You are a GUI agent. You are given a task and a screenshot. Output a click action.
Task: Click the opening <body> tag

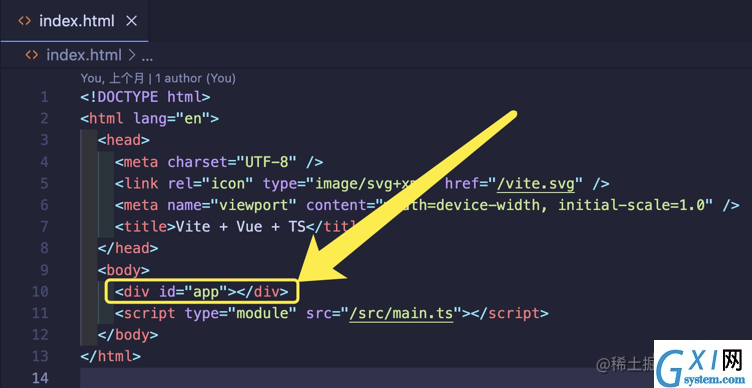coord(124,270)
